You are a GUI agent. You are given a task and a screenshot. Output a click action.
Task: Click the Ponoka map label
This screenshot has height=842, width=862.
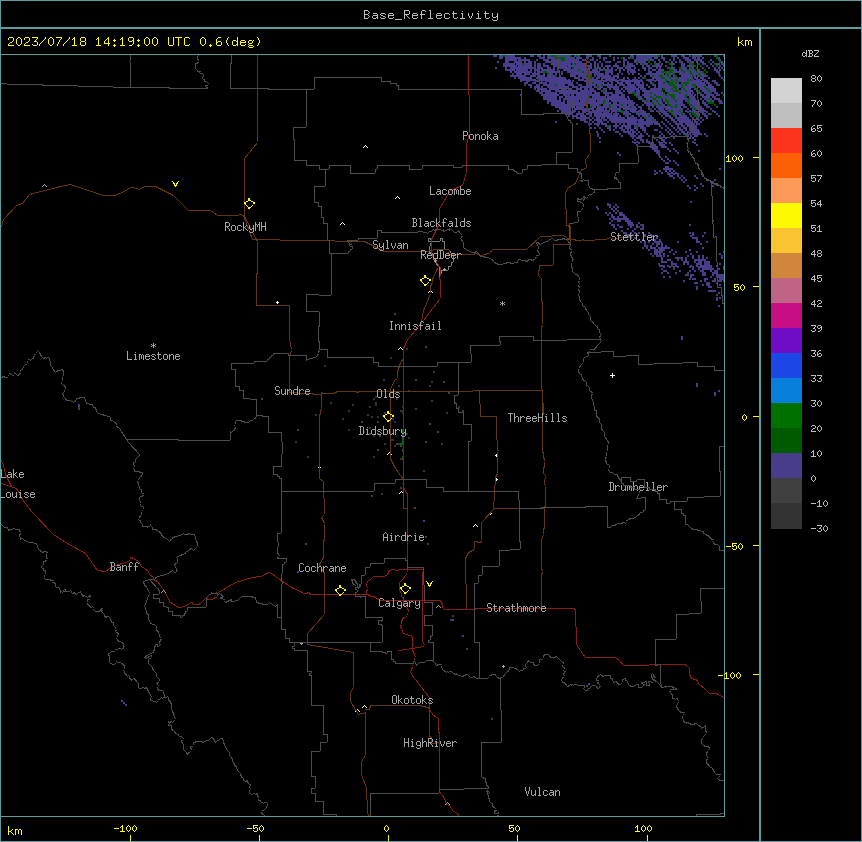[480, 136]
